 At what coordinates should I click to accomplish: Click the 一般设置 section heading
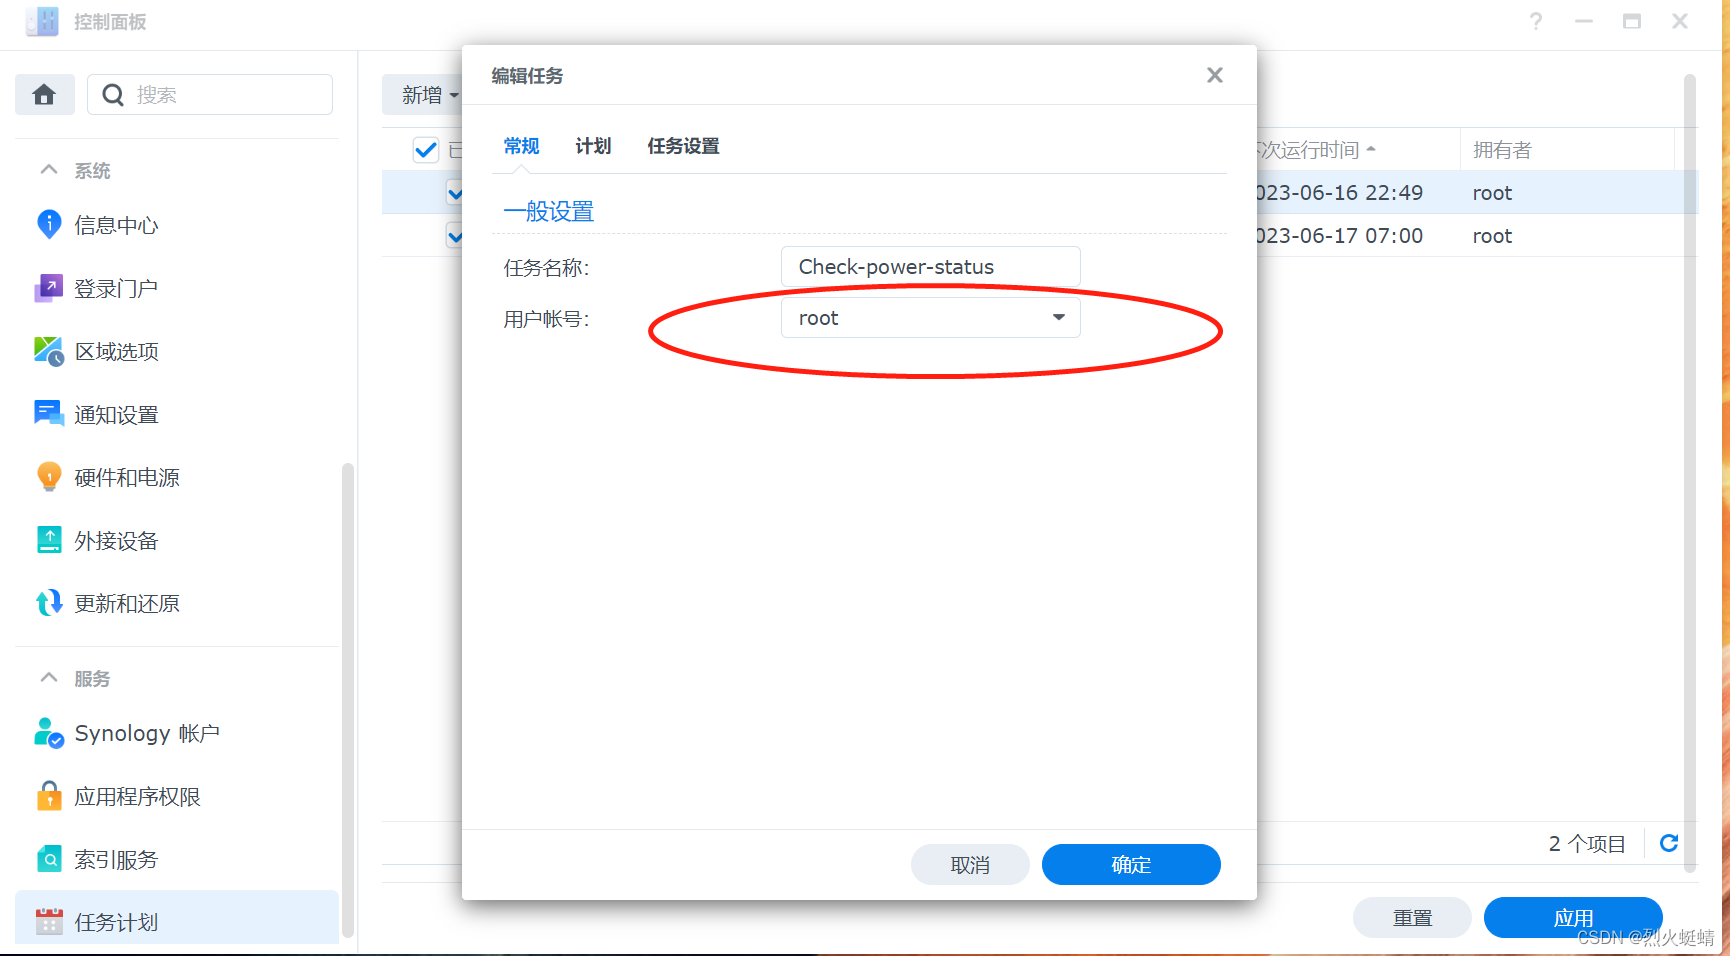[x=548, y=211]
